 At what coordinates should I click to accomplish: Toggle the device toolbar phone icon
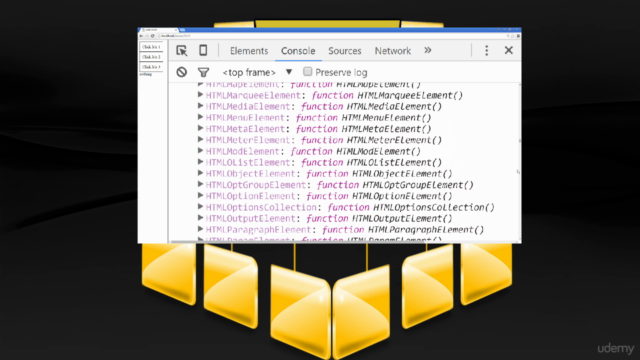click(x=203, y=50)
